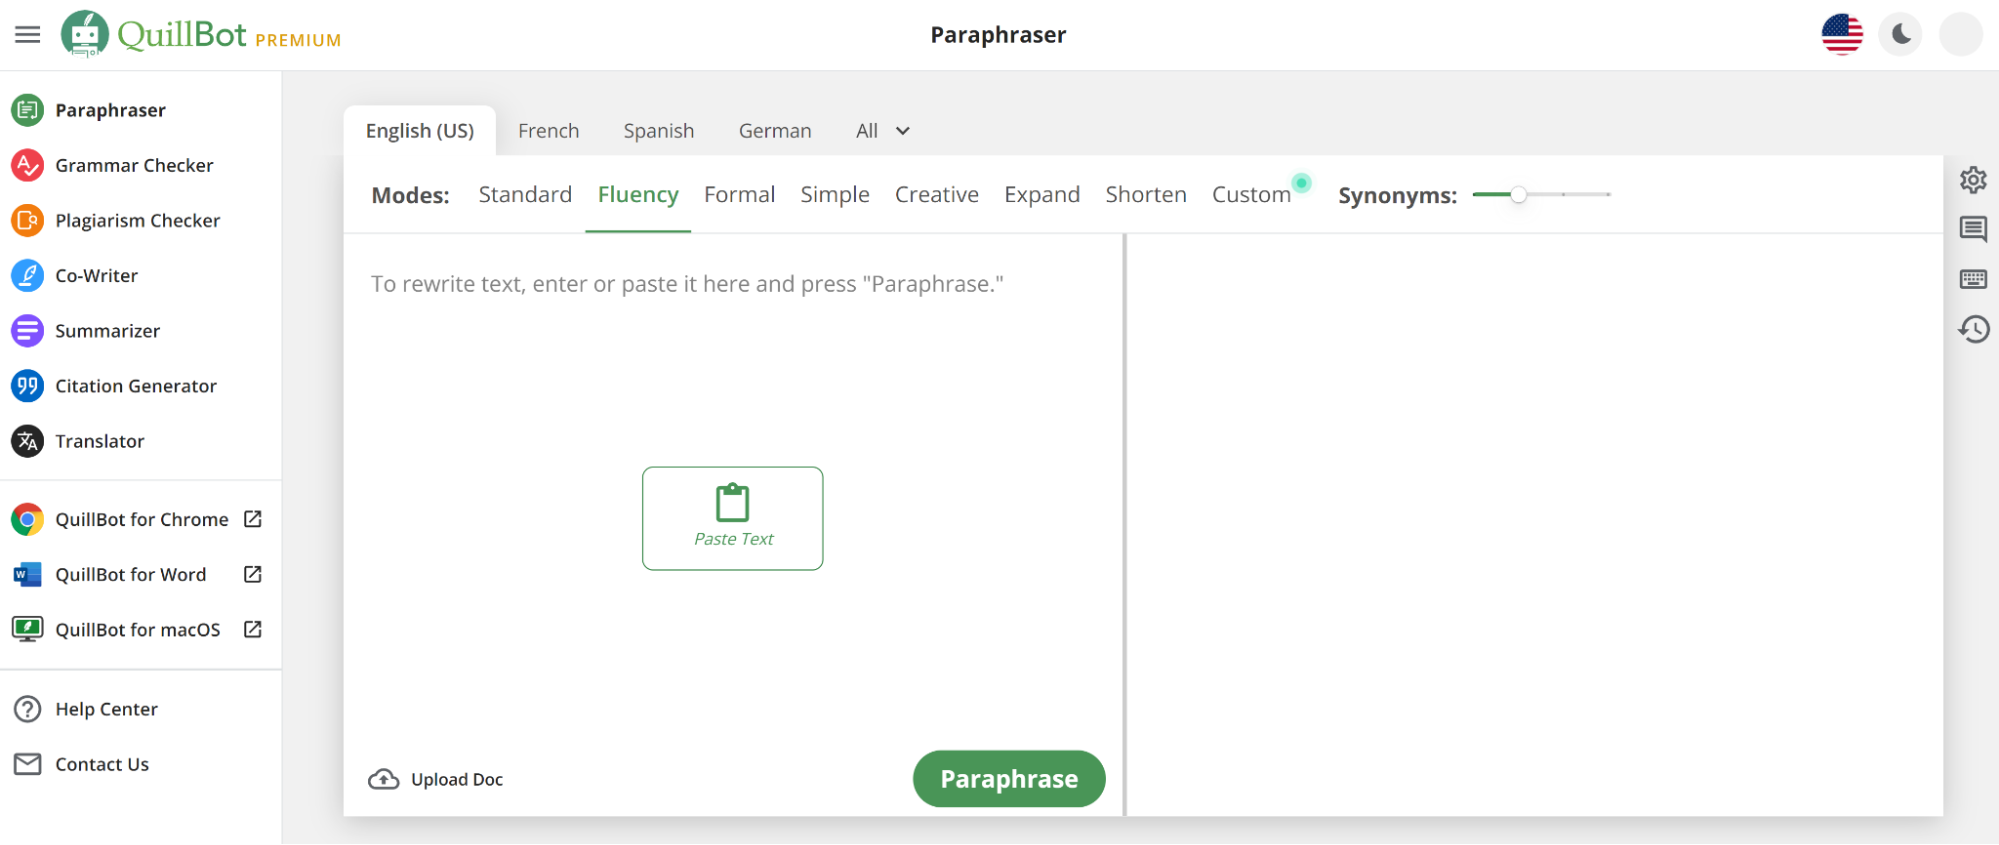This screenshot has height=845, width=1999.
Task: Select the Creative mode tab
Action: point(936,195)
